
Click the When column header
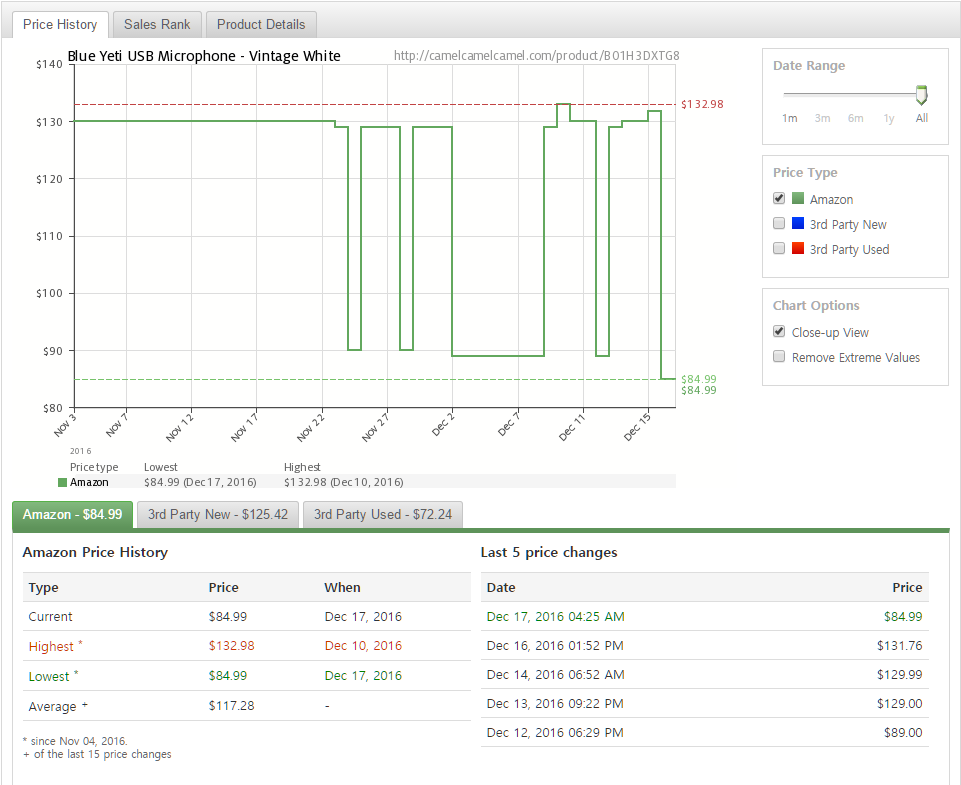(342, 587)
